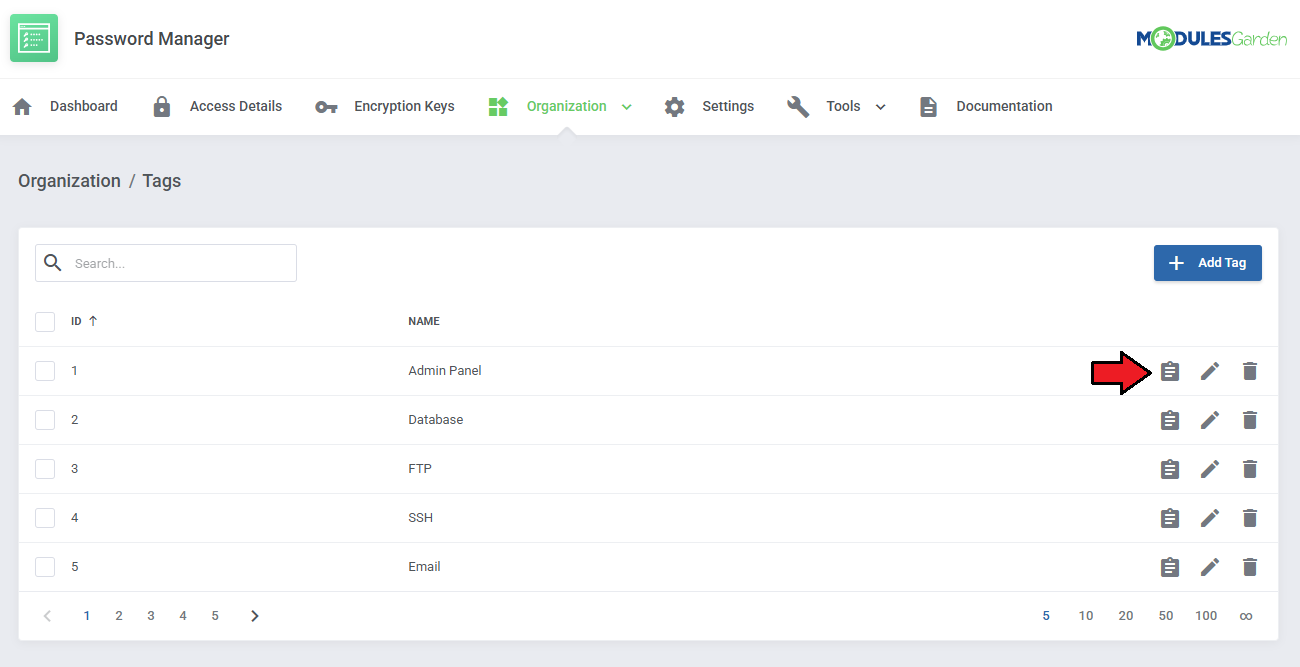Show 5 entries per page

tap(1046, 616)
